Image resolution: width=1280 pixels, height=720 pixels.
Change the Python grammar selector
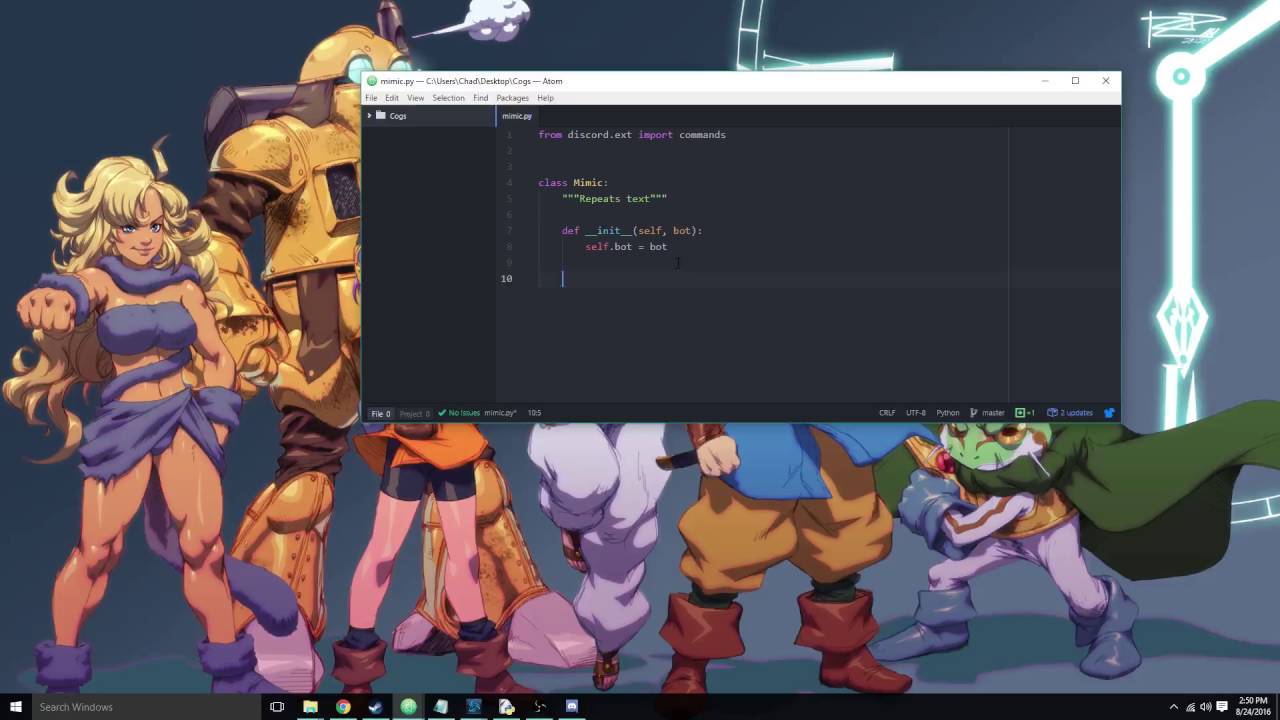947,413
